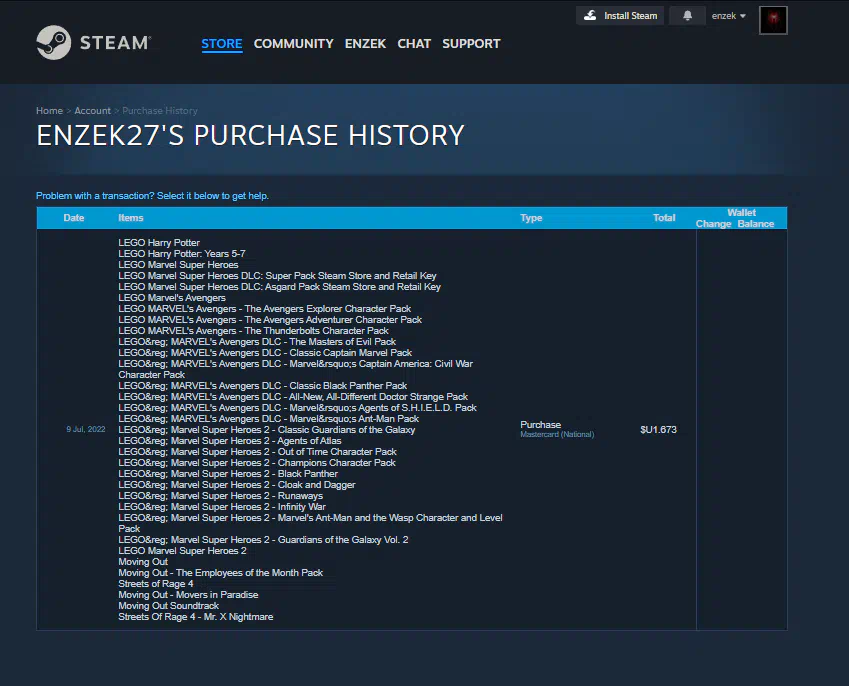The width and height of the screenshot is (849, 686).
Task: Click the Runaways item line
Action: point(220,496)
